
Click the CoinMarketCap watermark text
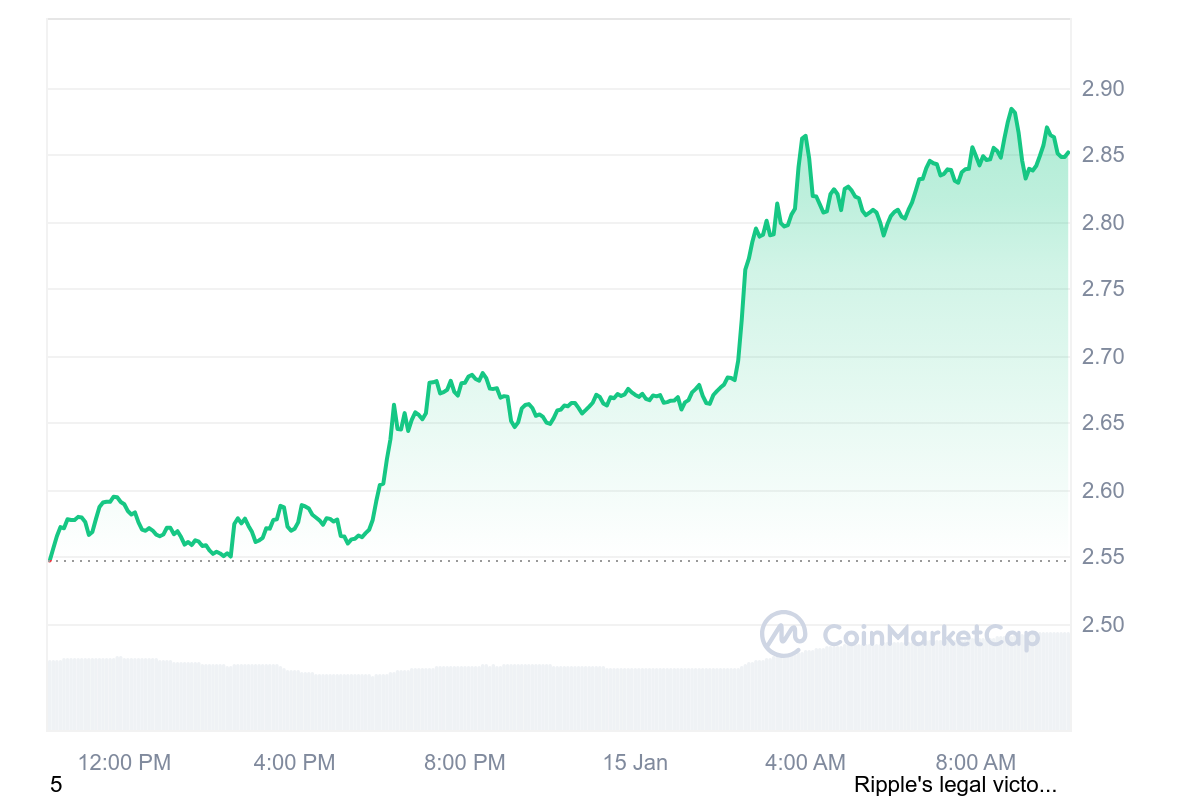coord(930,636)
